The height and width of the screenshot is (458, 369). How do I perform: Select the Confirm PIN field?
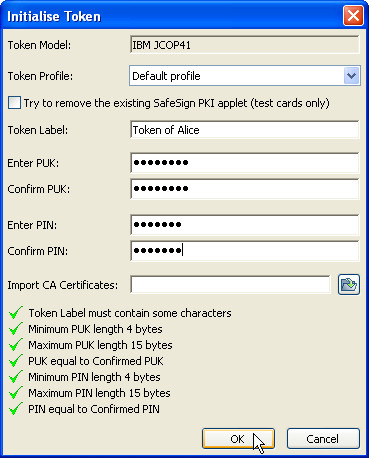(x=245, y=251)
